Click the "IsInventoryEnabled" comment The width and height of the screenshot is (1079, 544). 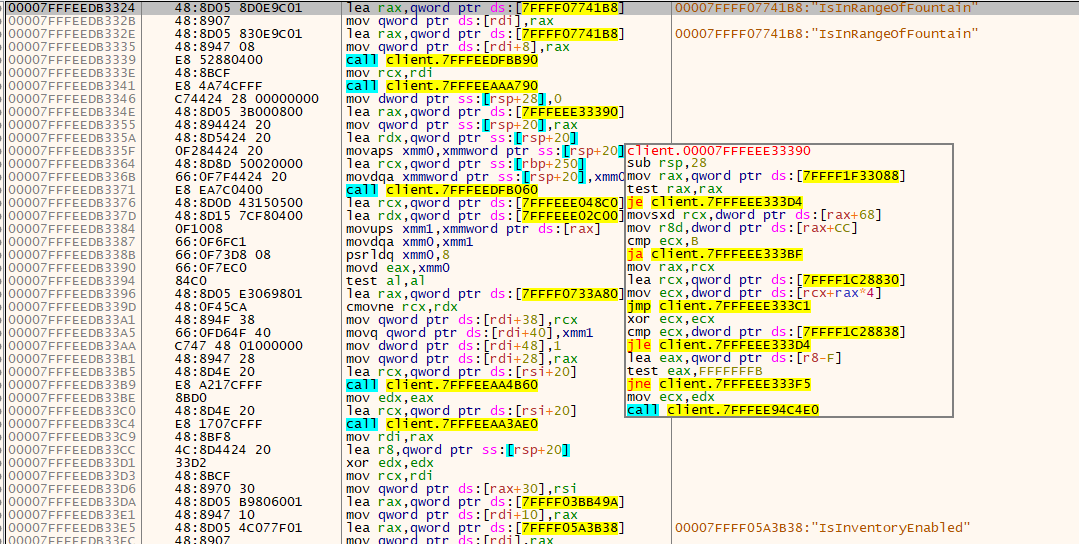[x=822, y=528]
